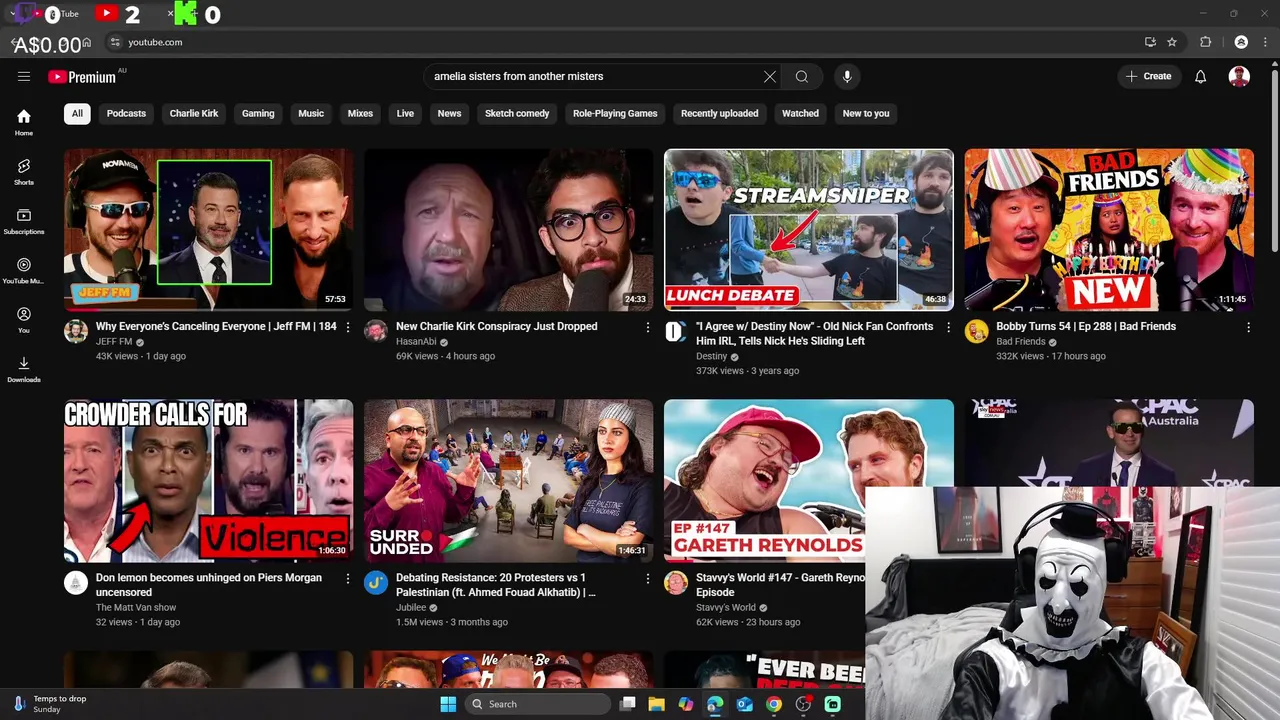Screen dimensions: 1280x720
Task: Select the Sketch comedy chip
Action: (x=517, y=113)
